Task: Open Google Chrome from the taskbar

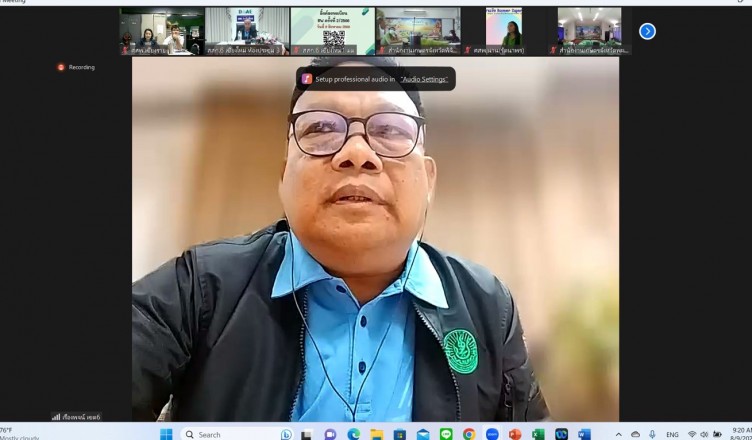Action: pyautogui.click(x=469, y=434)
